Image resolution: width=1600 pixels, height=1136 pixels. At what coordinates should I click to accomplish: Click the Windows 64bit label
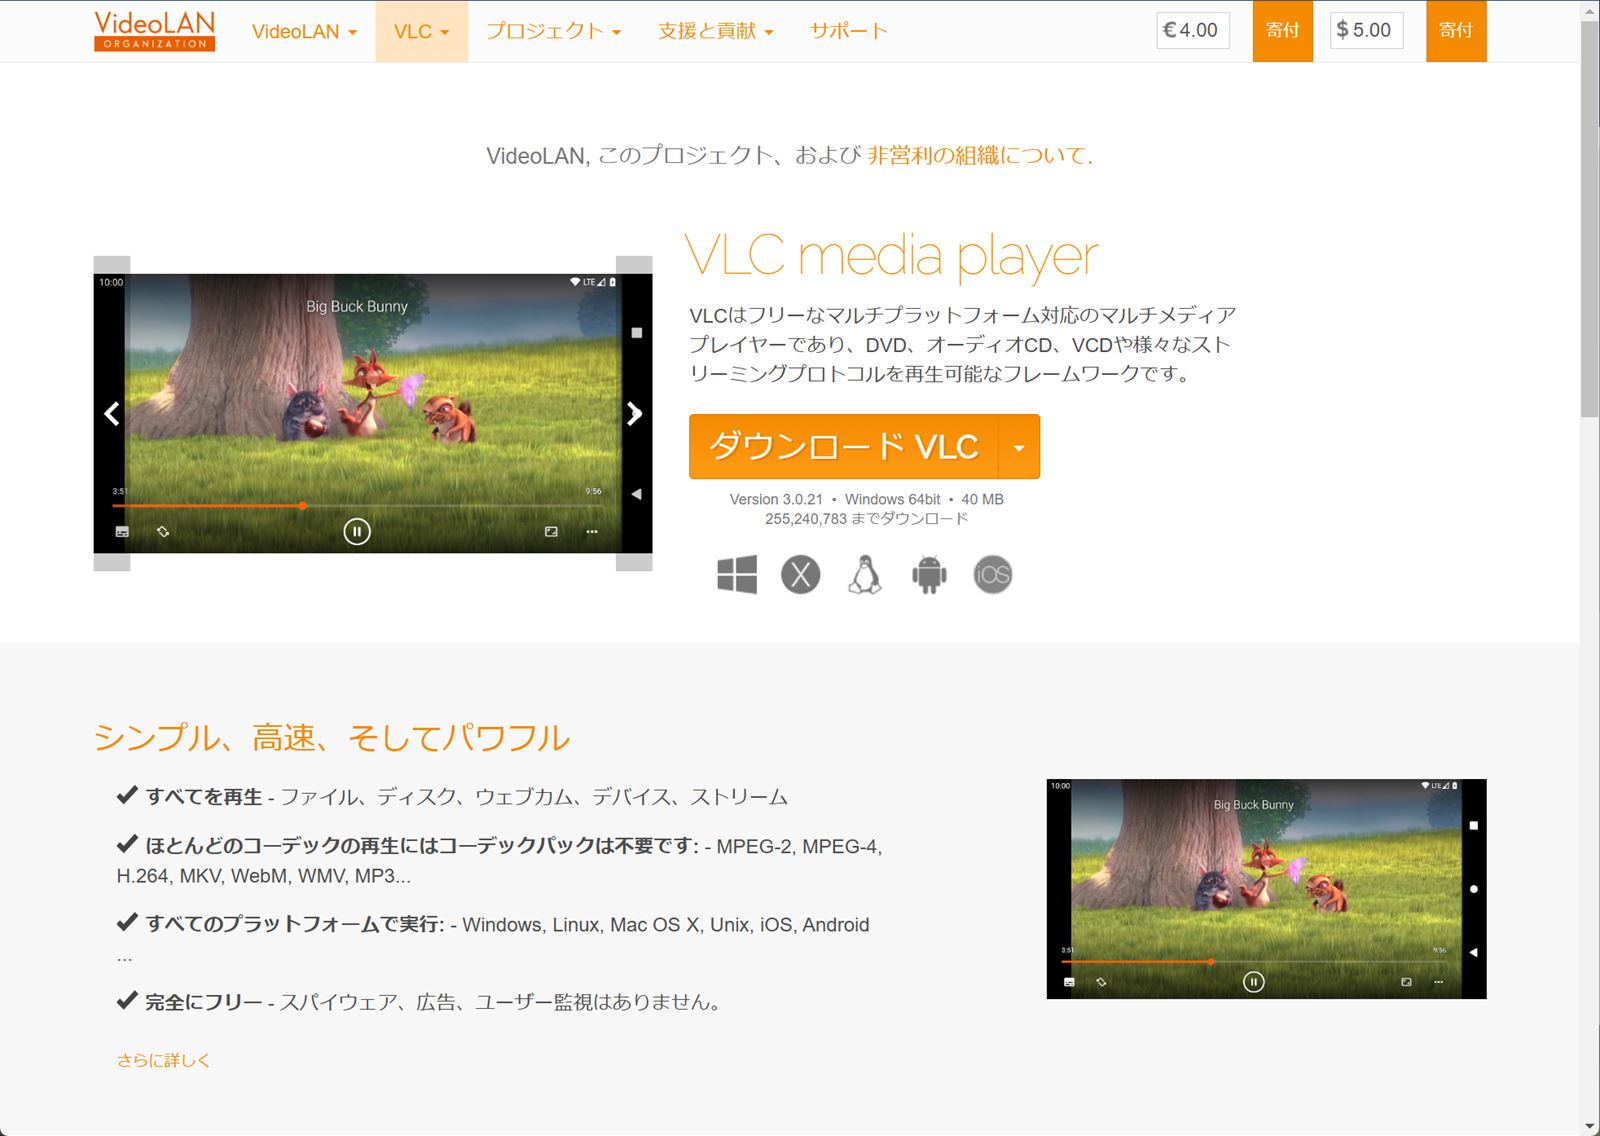(892, 499)
